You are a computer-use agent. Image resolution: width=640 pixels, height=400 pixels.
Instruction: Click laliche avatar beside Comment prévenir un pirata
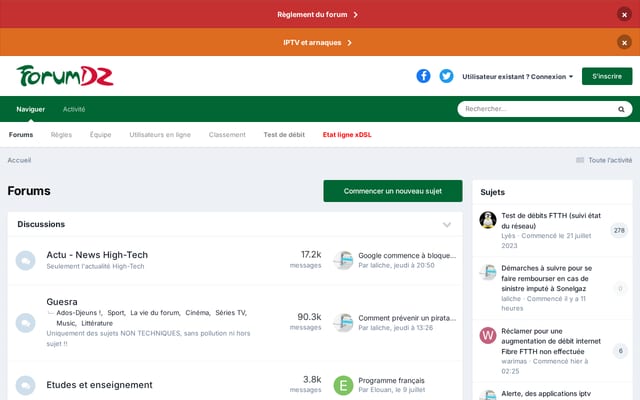tap(343, 323)
